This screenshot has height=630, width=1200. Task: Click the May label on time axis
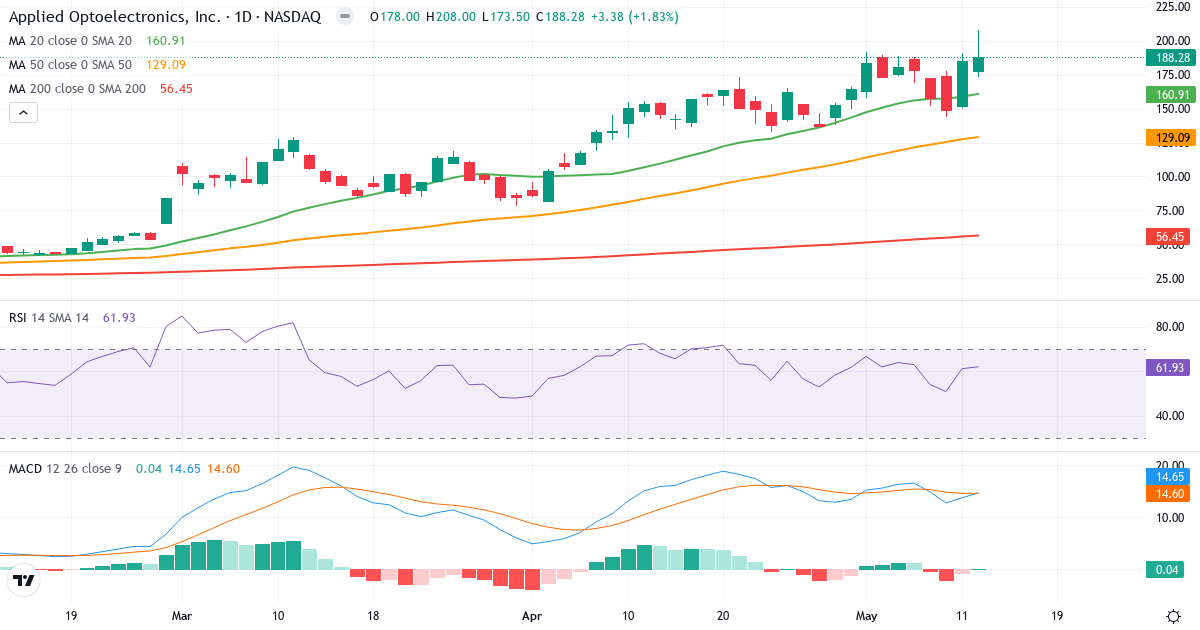(865, 616)
